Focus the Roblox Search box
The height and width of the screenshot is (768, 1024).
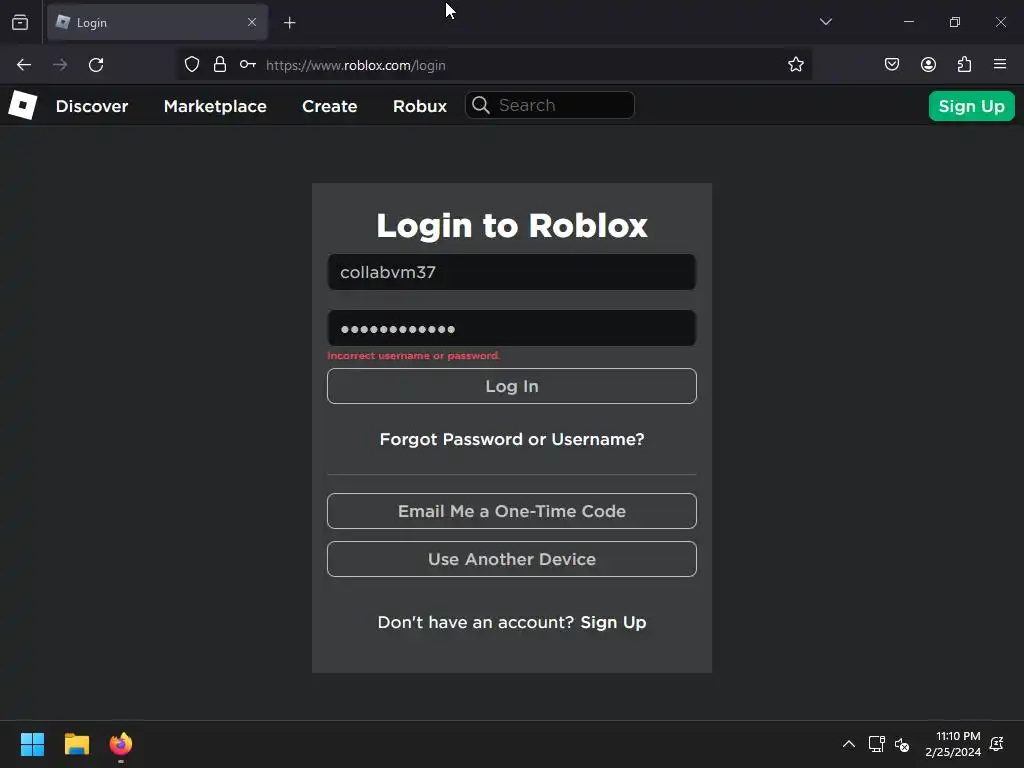pos(550,105)
